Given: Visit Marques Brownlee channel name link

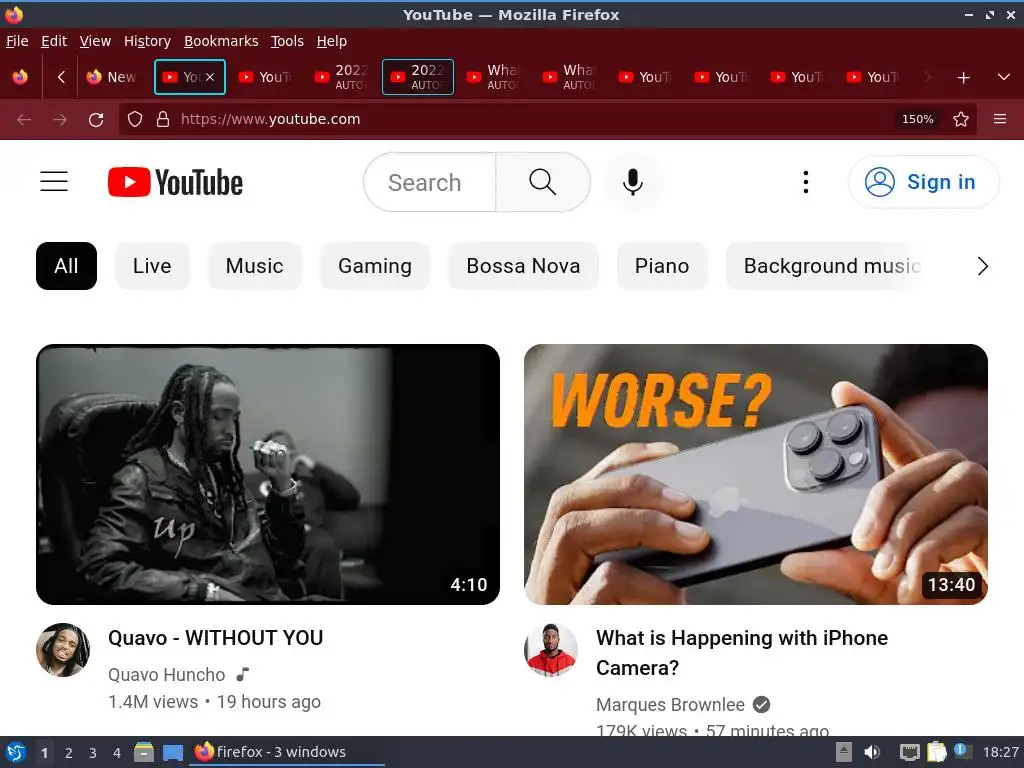Looking at the screenshot, I should click(670, 705).
